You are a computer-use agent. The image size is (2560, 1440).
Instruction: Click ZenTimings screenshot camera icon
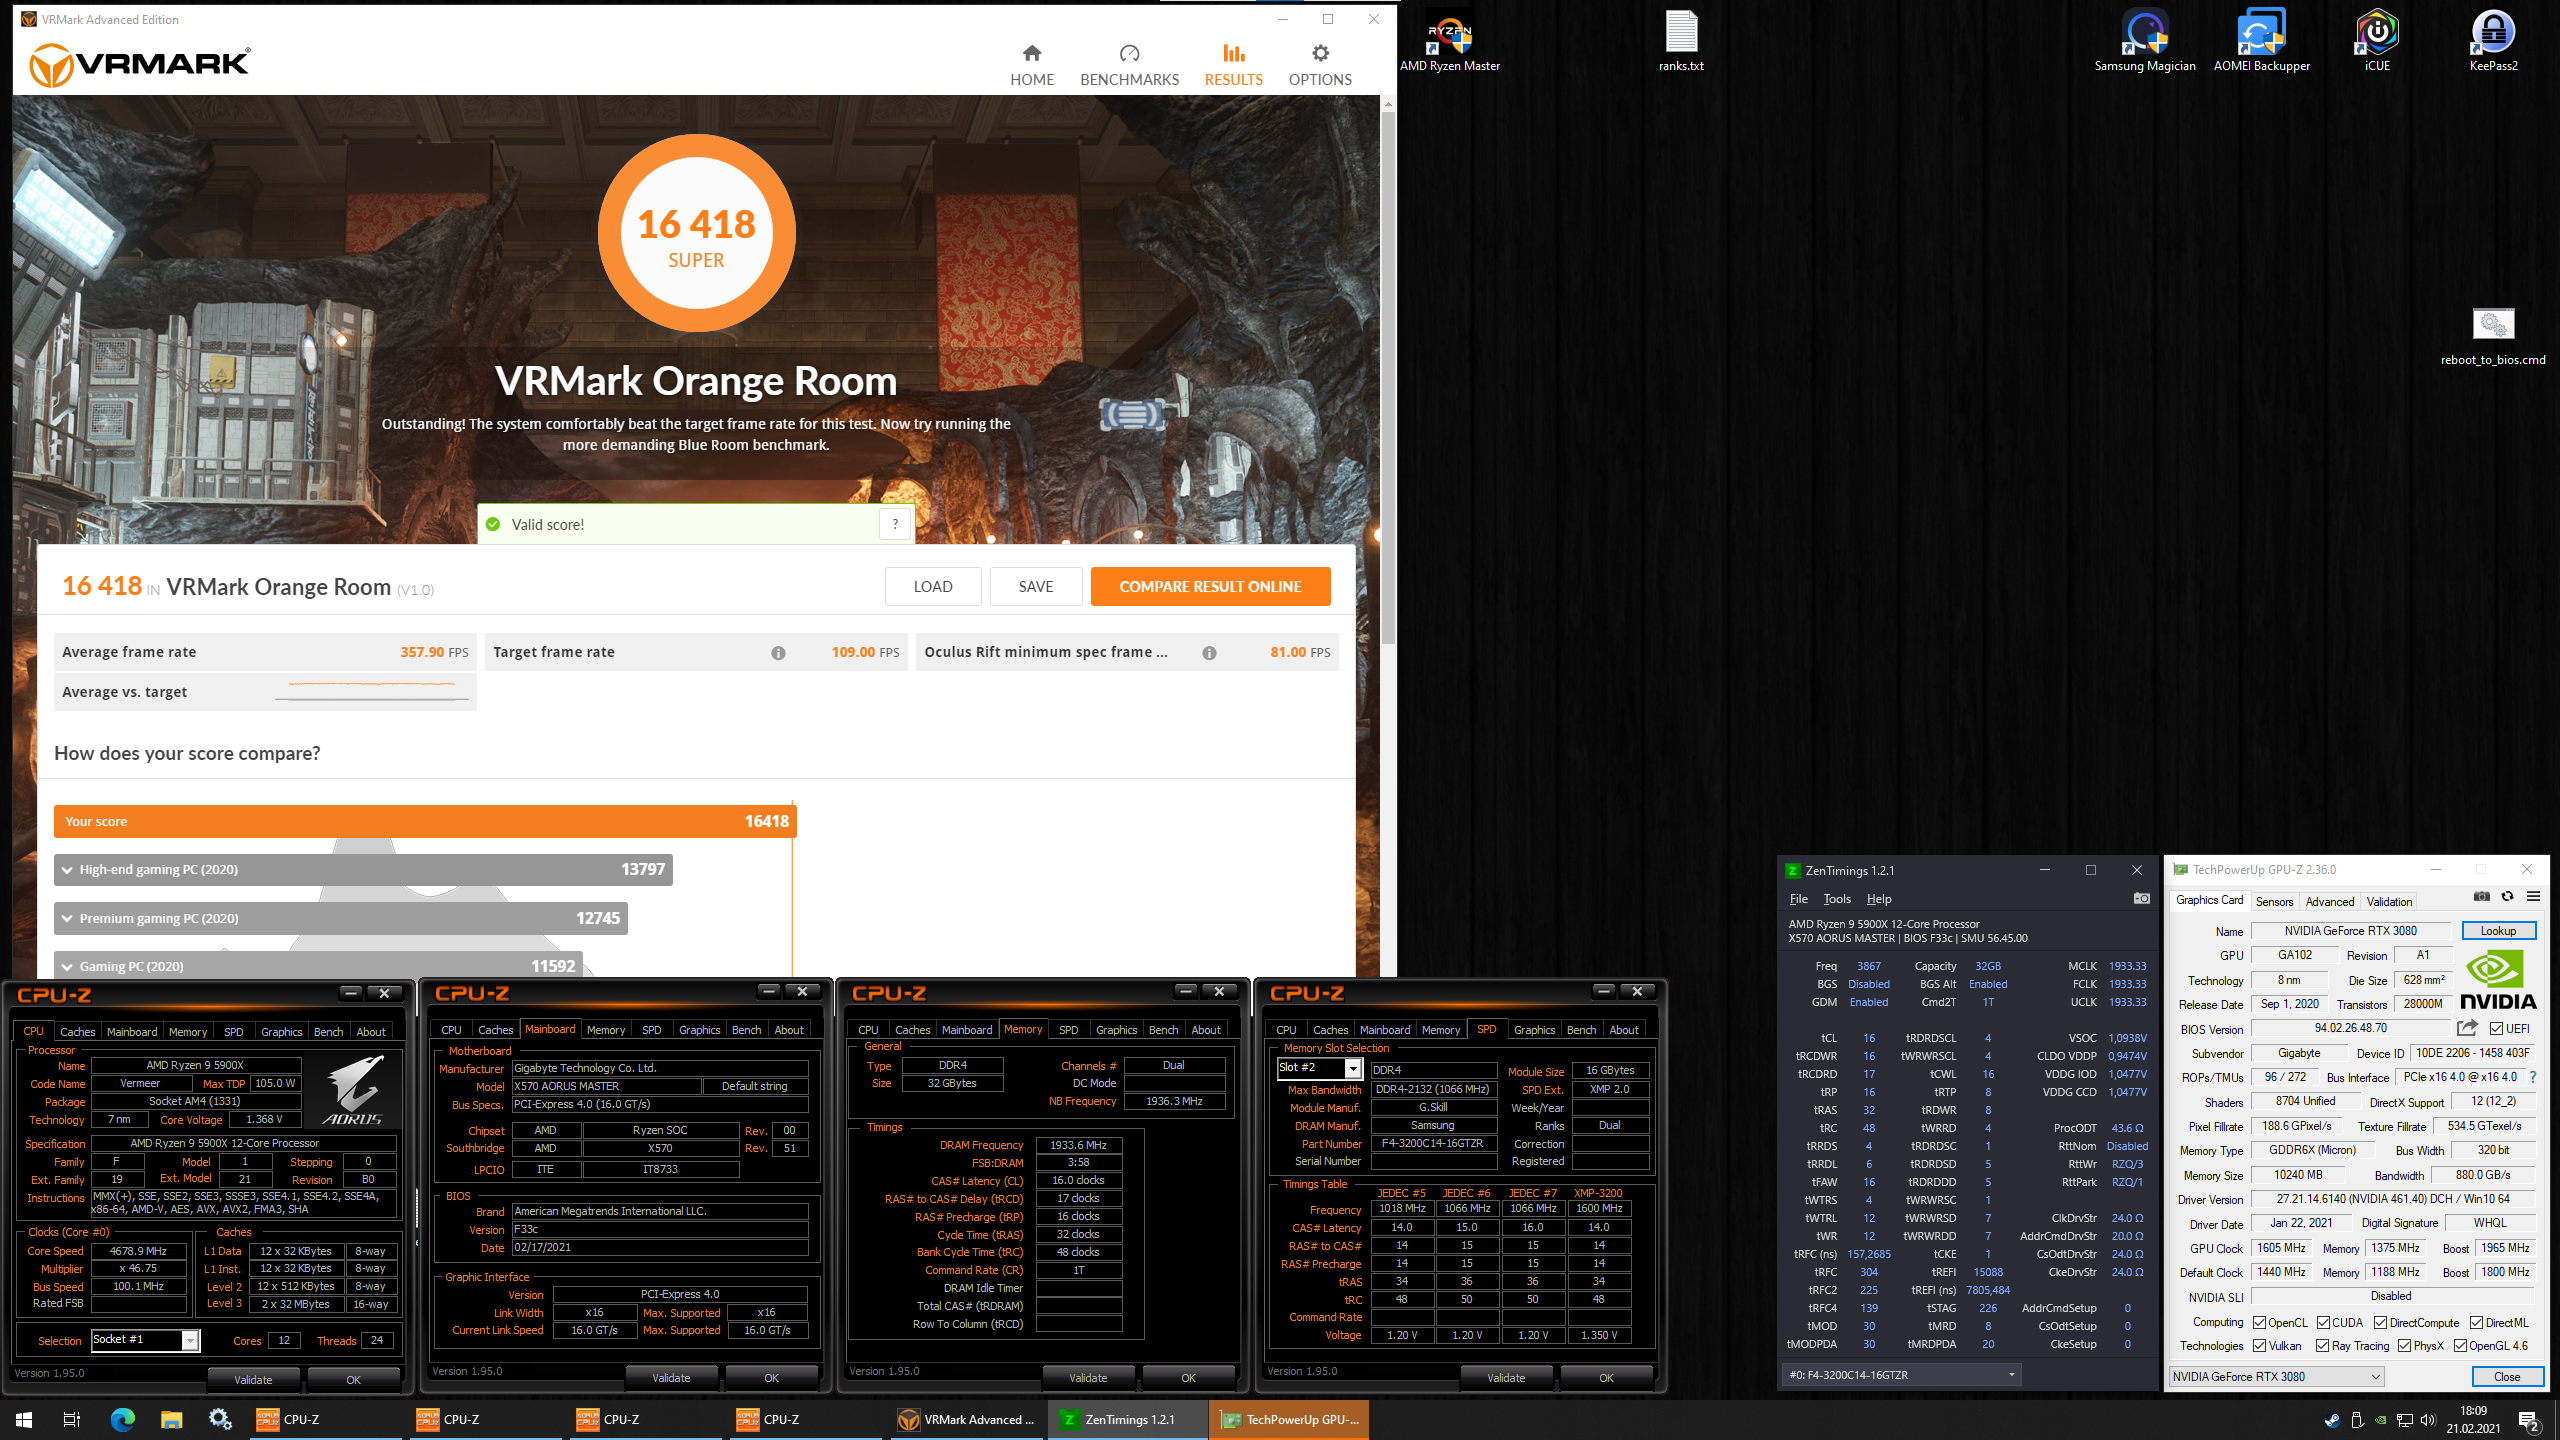[x=2141, y=898]
